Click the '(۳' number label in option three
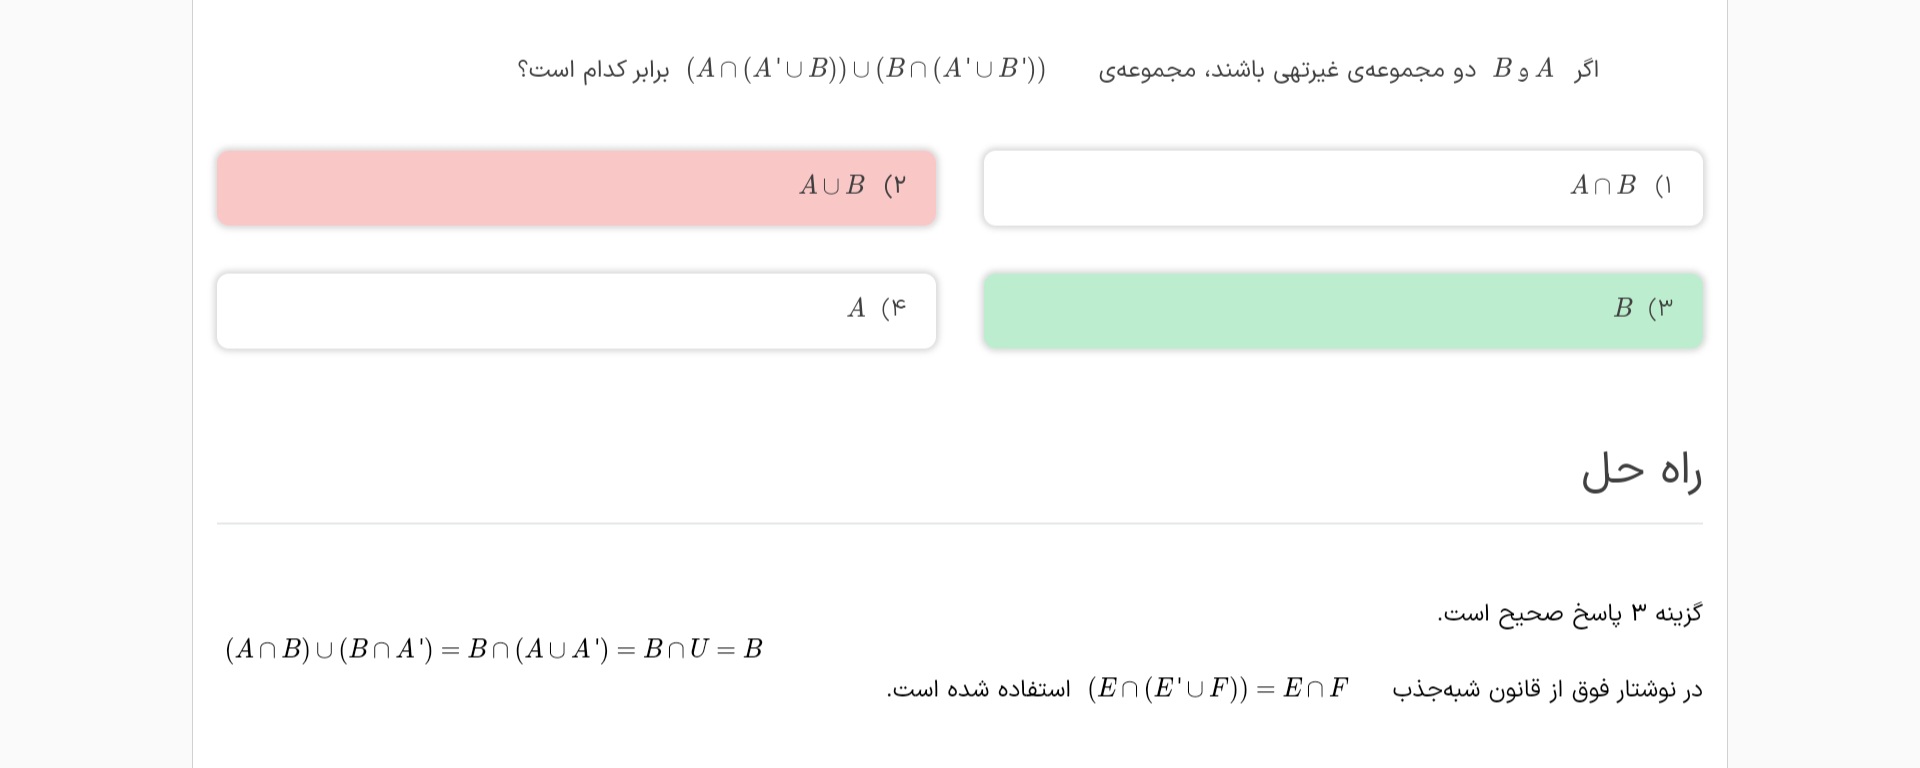The width and height of the screenshot is (1920, 768). pos(1660,308)
